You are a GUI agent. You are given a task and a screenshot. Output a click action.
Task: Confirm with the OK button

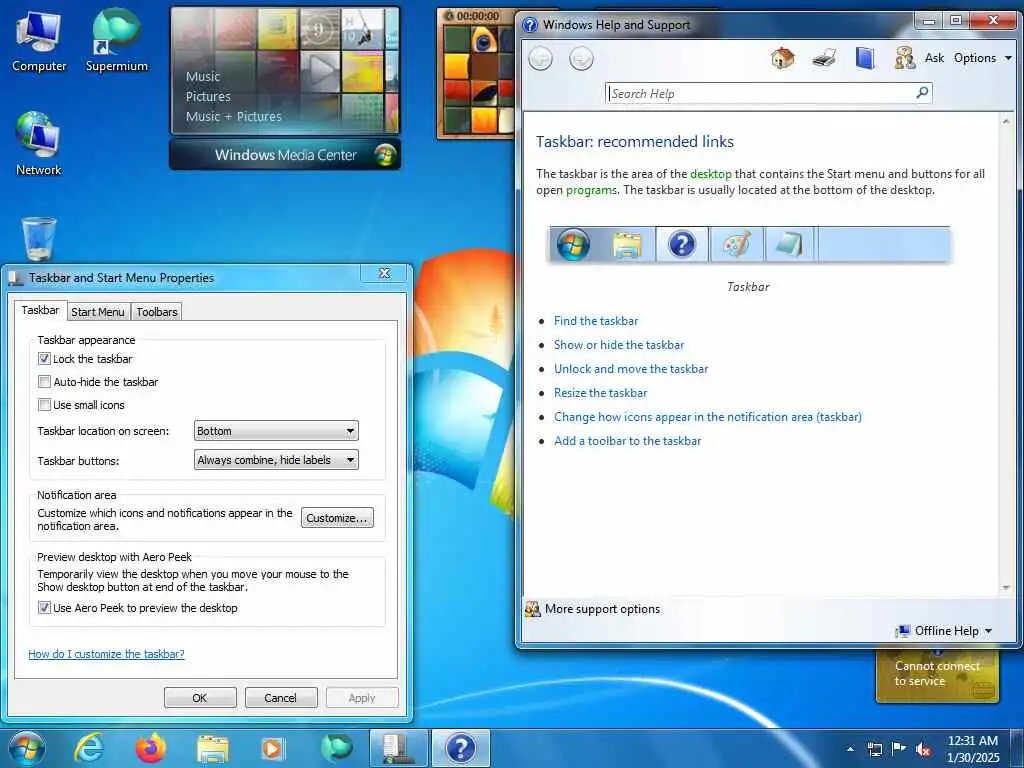click(200, 697)
